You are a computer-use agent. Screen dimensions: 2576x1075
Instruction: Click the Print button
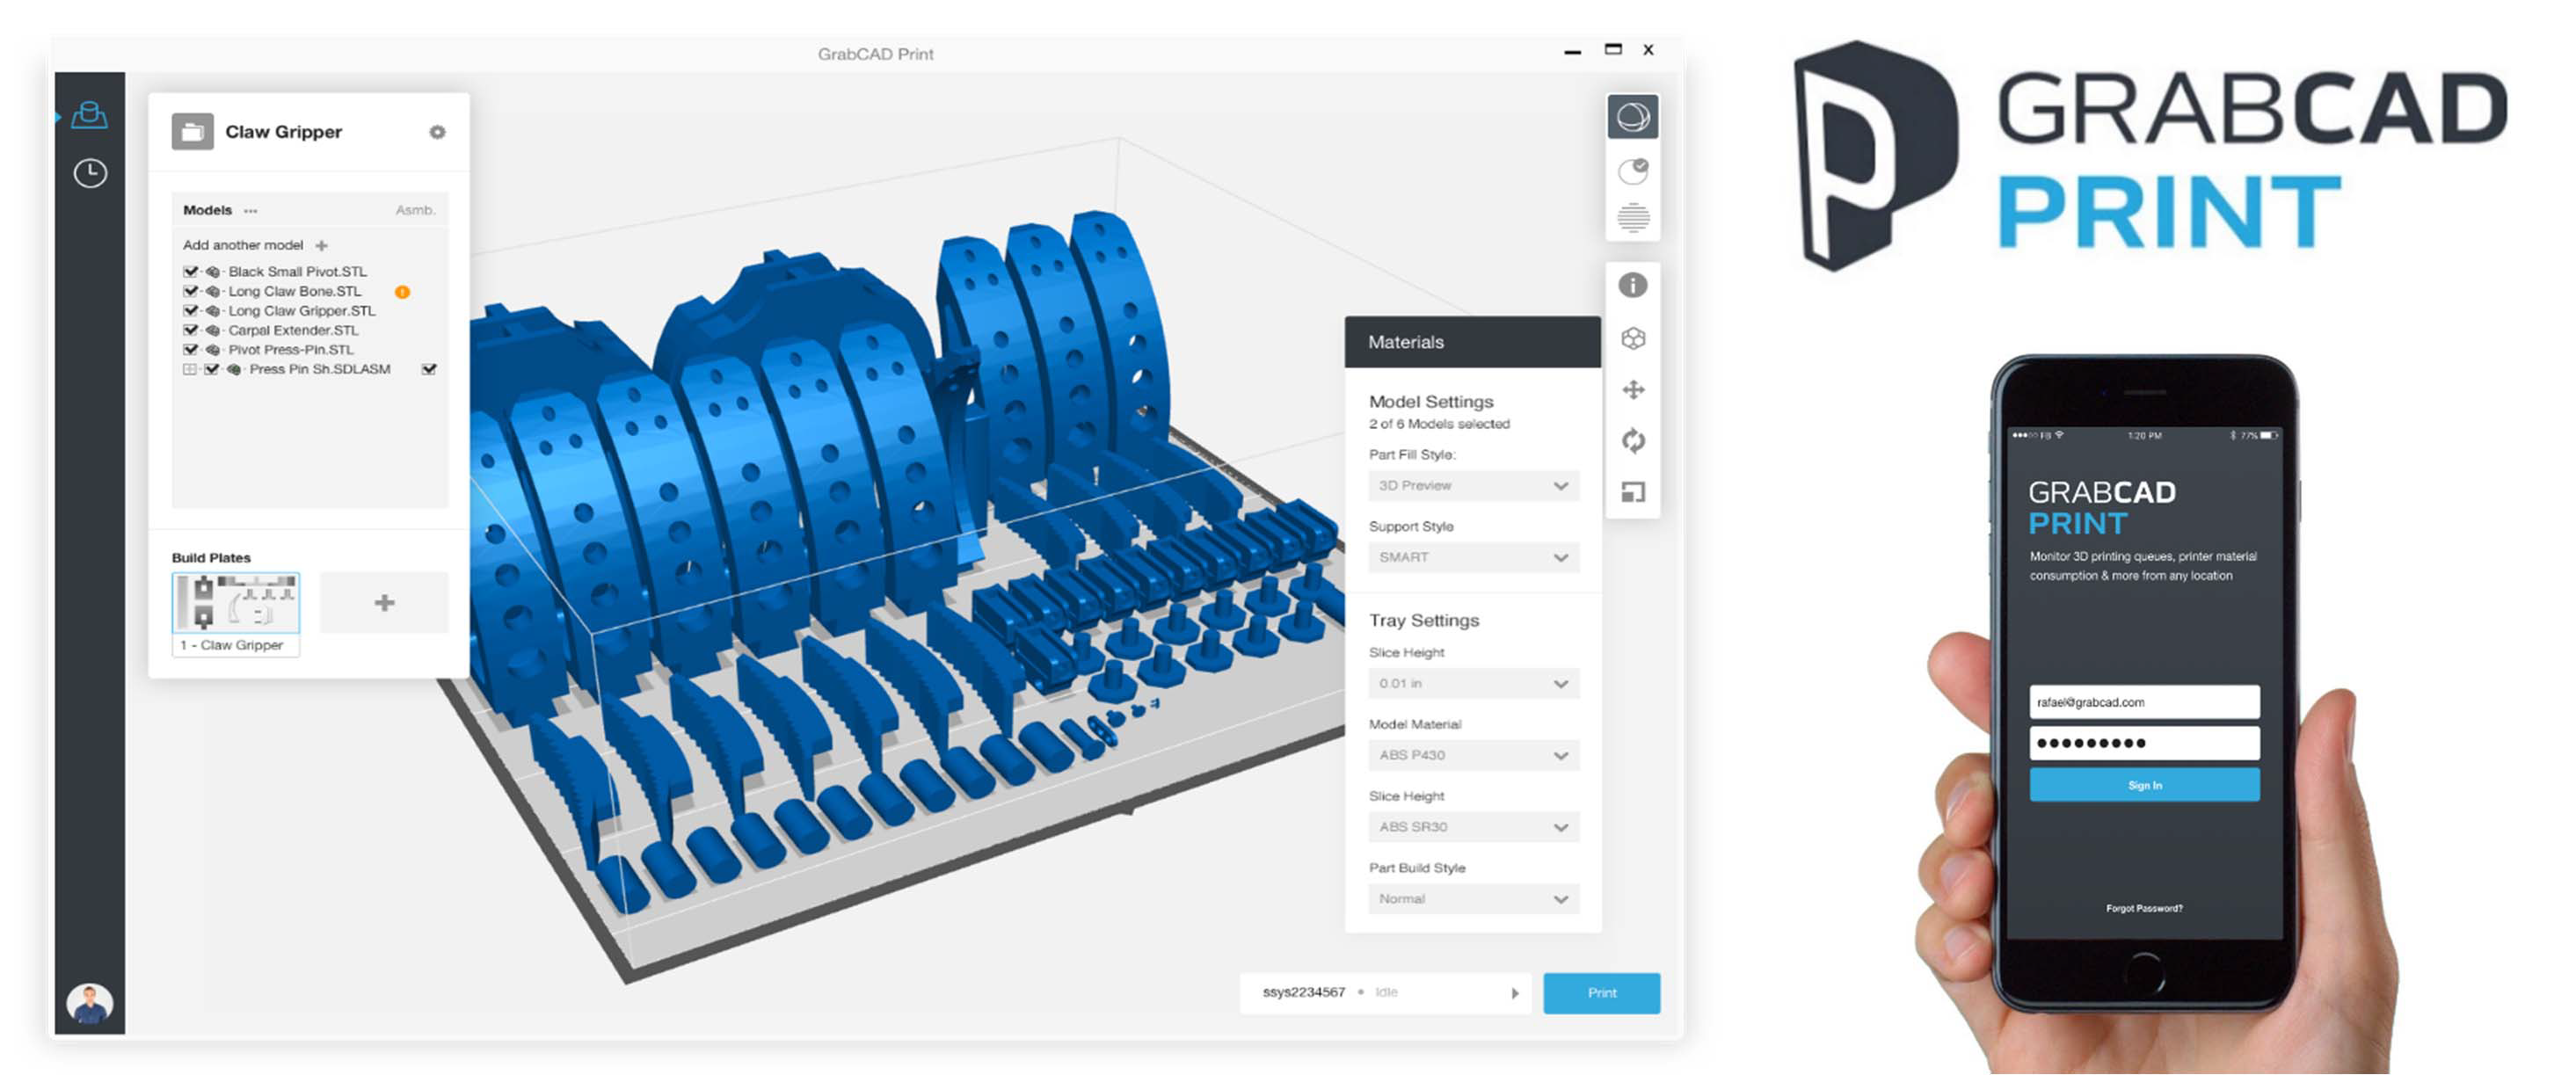coord(1601,993)
